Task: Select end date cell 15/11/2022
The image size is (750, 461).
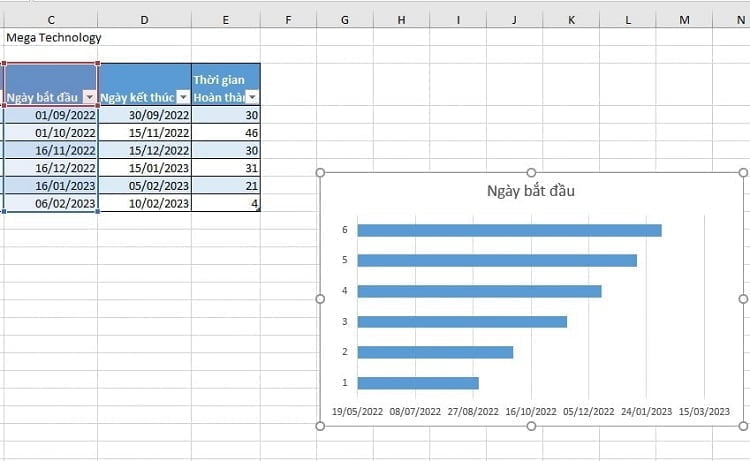Action: 145,132
